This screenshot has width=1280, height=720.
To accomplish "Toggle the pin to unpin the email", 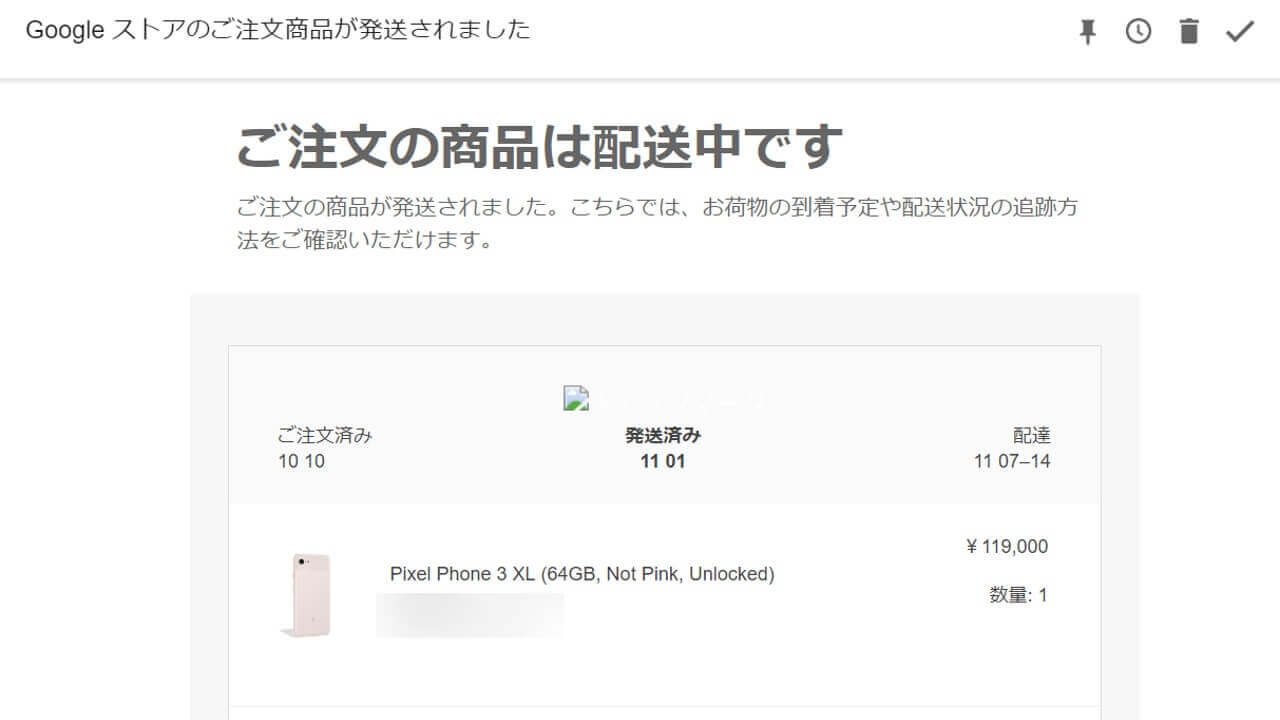I will [1086, 31].
